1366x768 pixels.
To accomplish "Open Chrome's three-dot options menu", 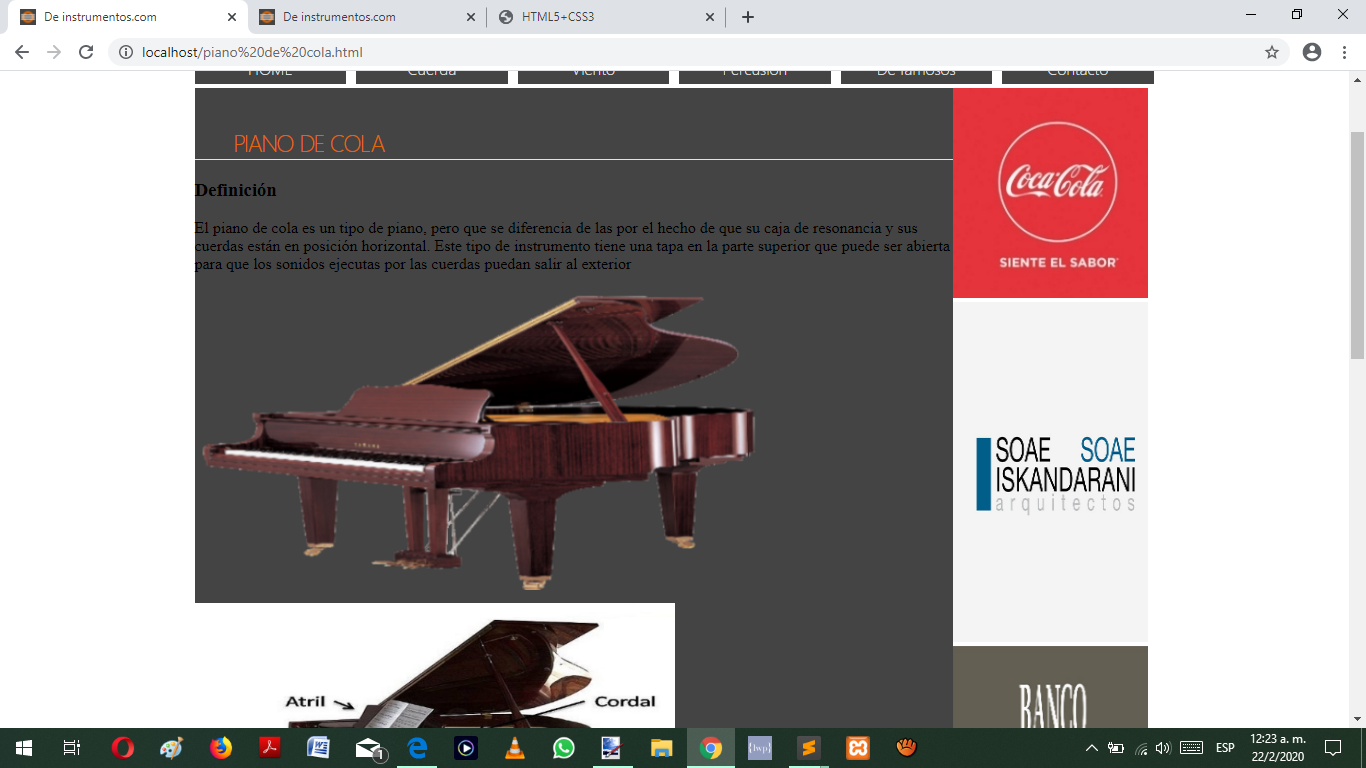I will [x=1345, y=52].
